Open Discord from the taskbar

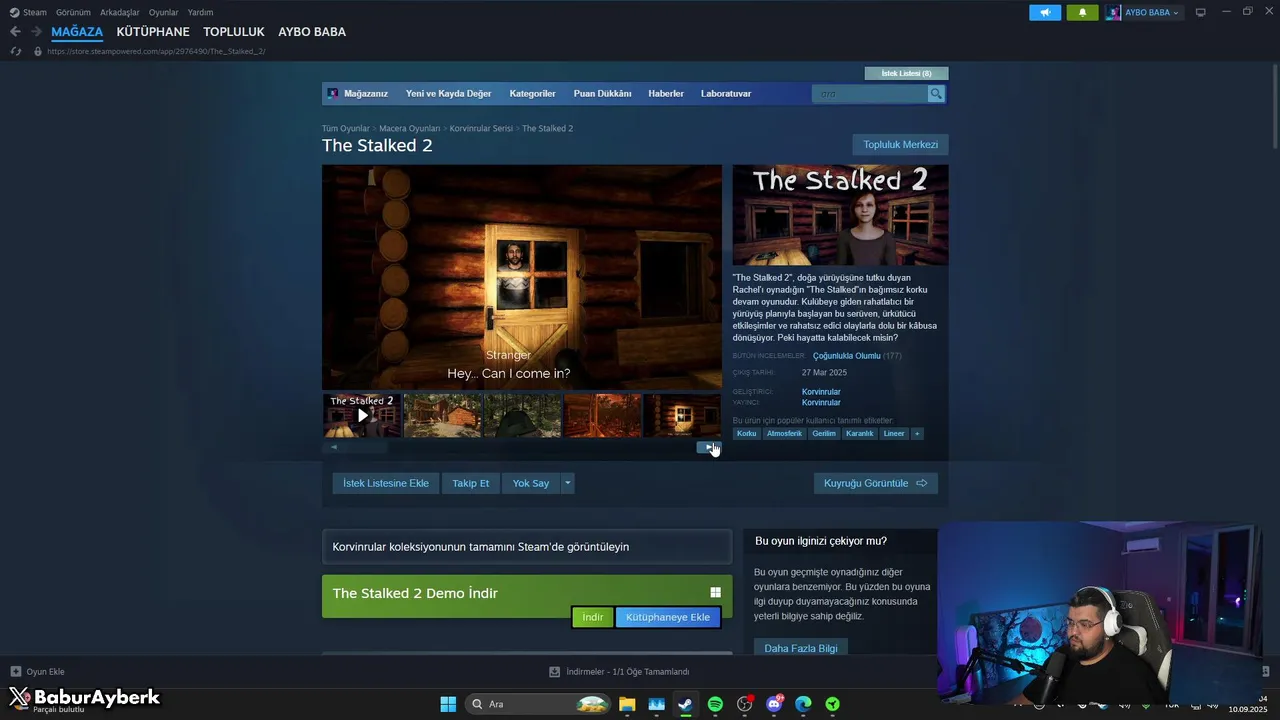click(x=774, y=704)
